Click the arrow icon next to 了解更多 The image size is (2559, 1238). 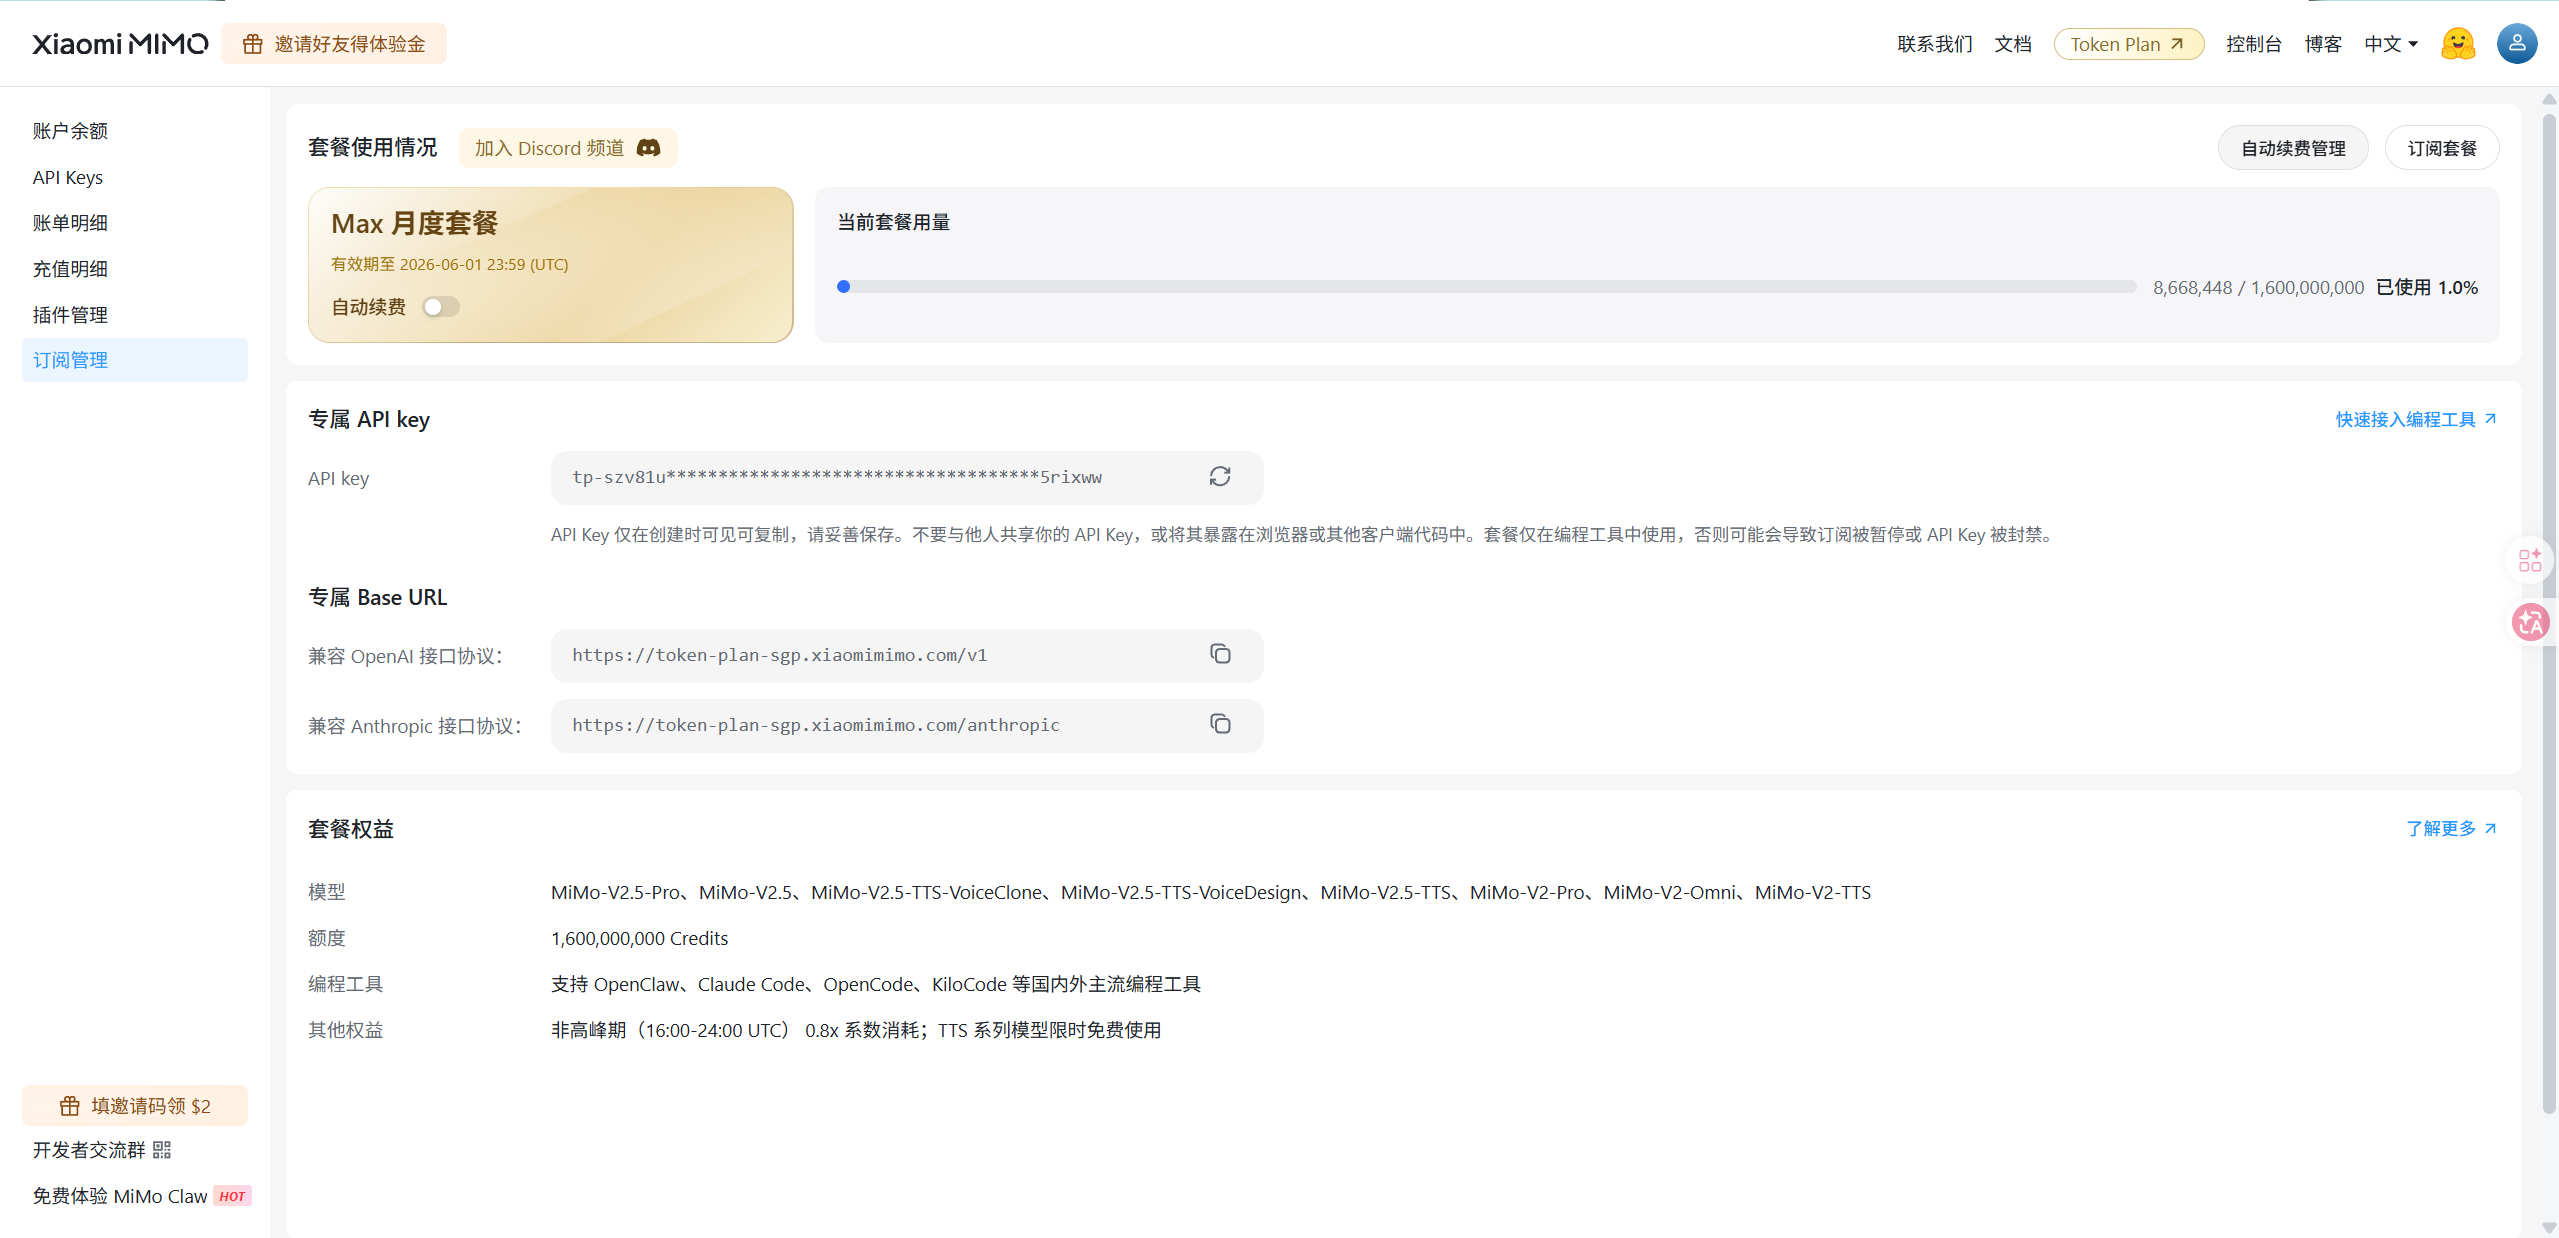pyautogui.click(x=2491, y=828)
